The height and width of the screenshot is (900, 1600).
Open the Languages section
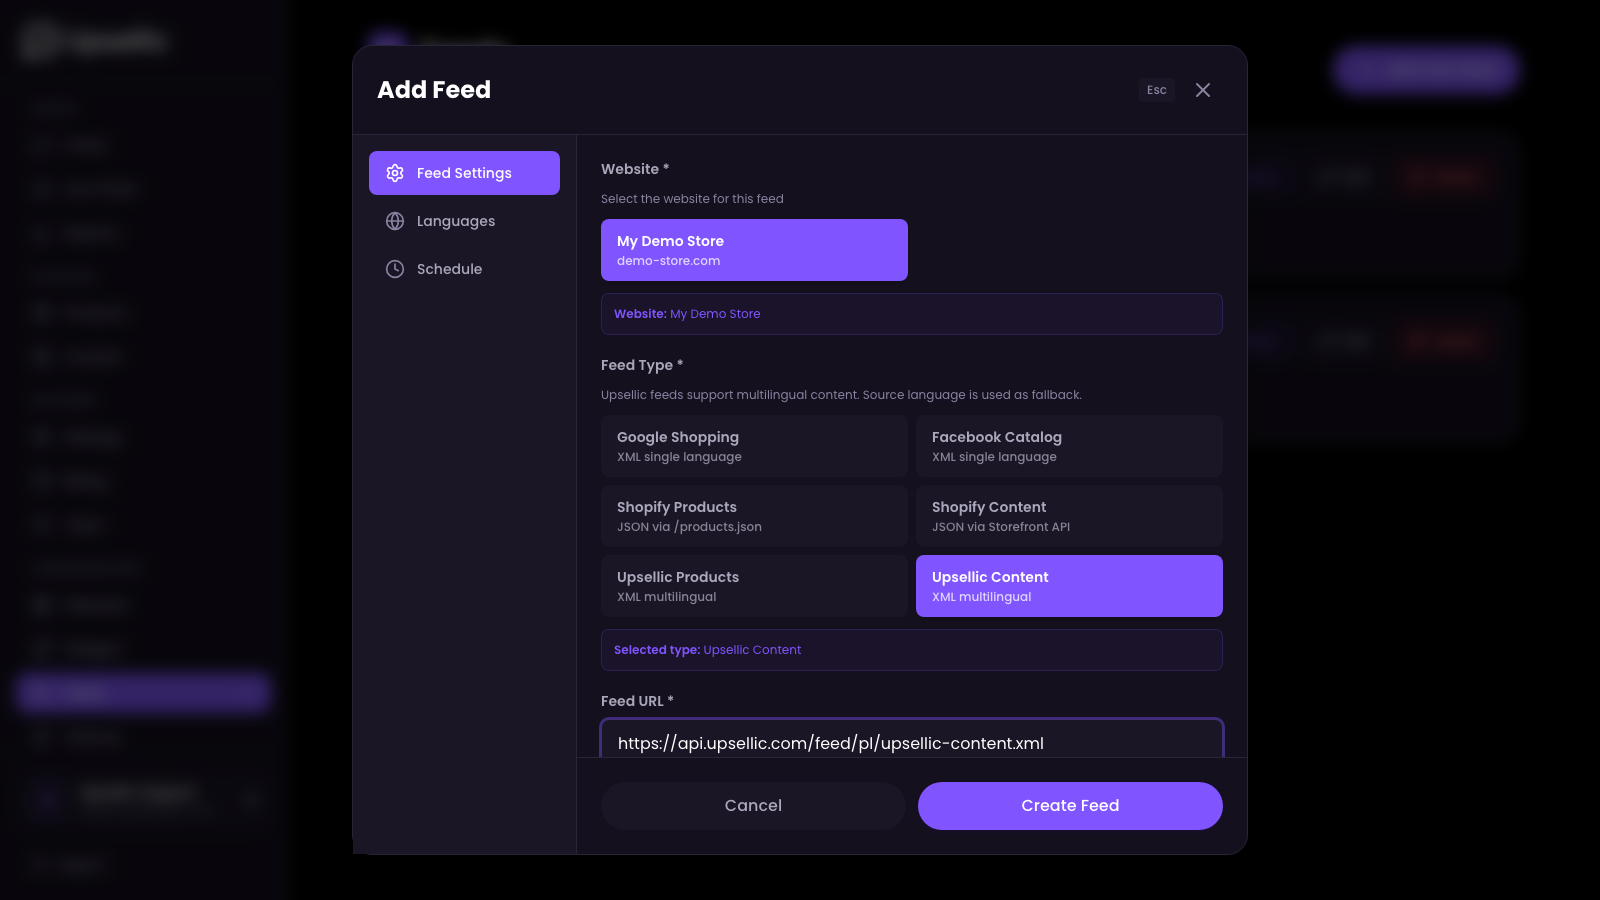tap(455, 221)
